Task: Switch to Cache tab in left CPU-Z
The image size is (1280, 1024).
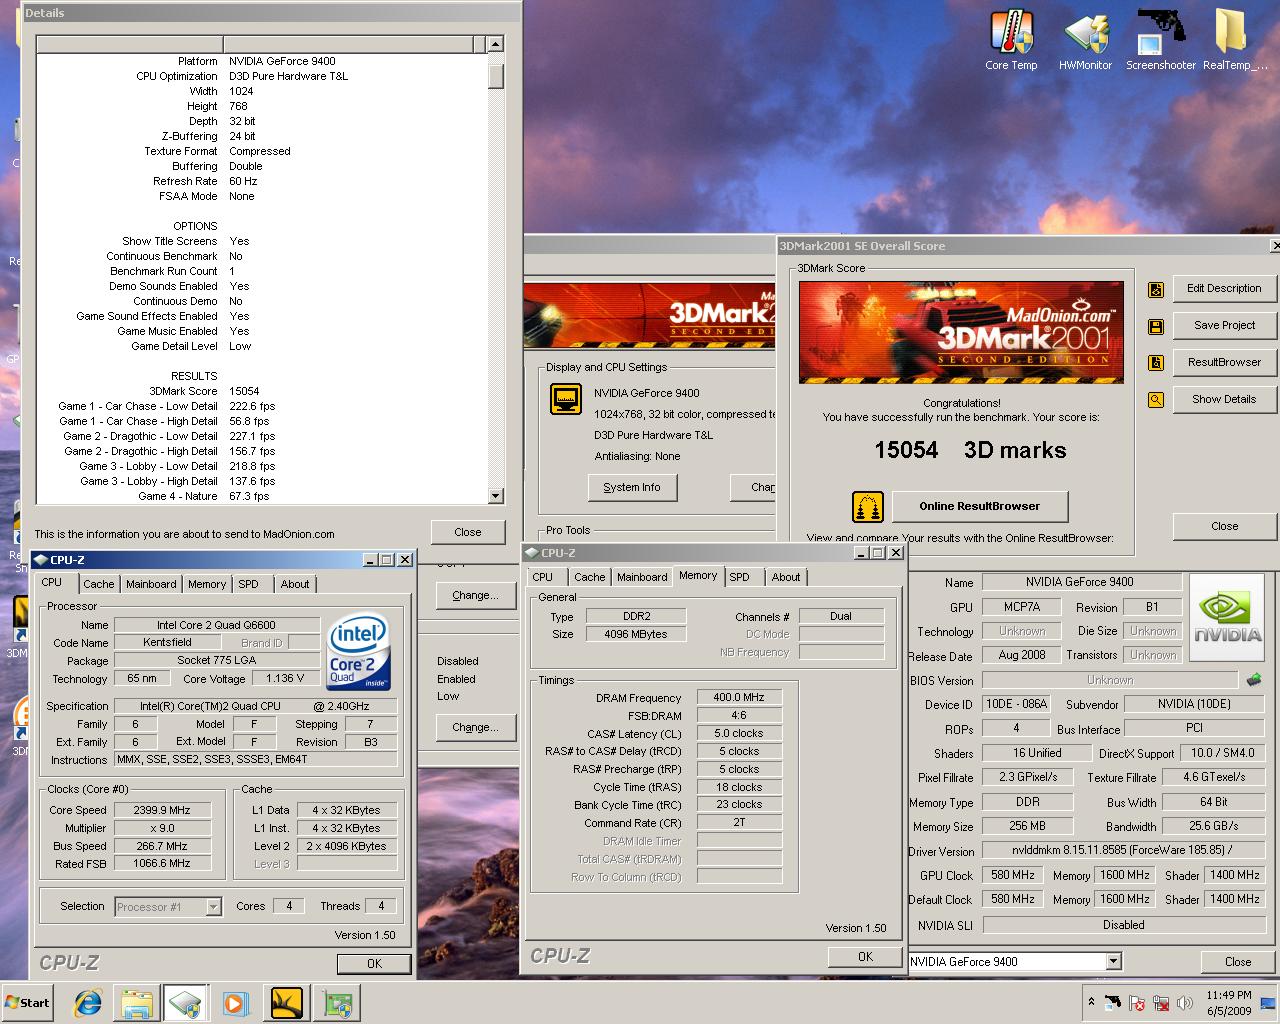Action: [x=99, y=584]
